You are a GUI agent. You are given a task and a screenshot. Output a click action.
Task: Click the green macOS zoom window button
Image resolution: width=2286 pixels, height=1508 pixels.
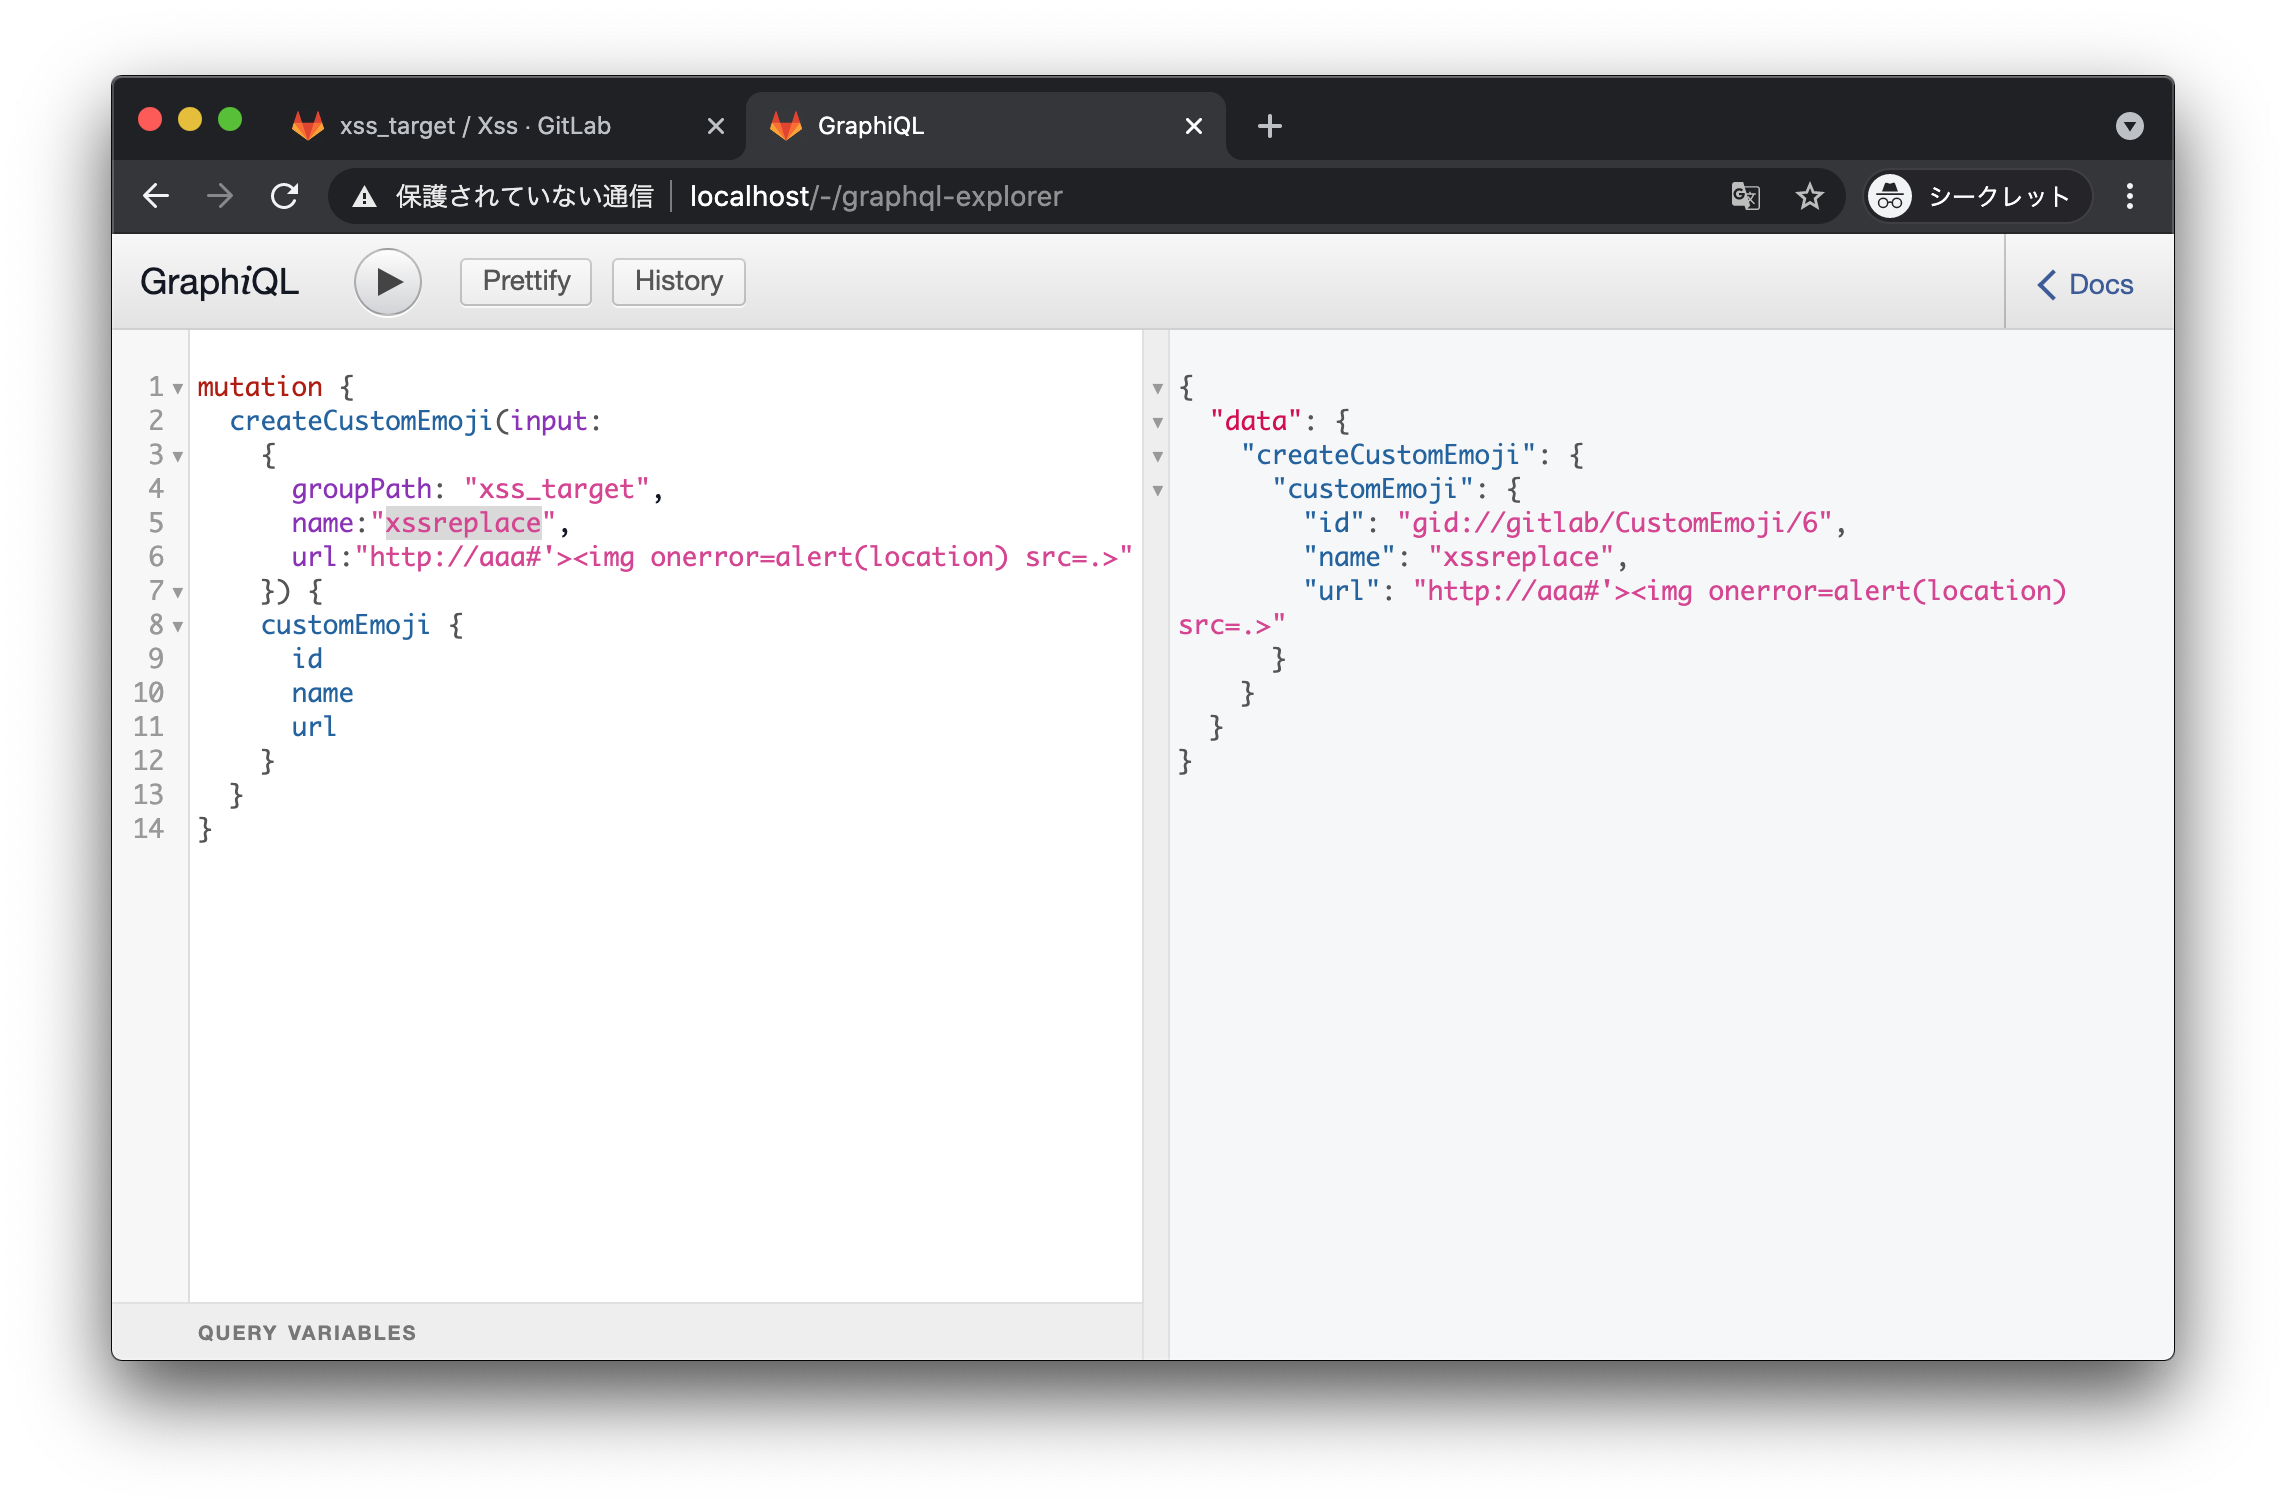click(x=230, y=120)
